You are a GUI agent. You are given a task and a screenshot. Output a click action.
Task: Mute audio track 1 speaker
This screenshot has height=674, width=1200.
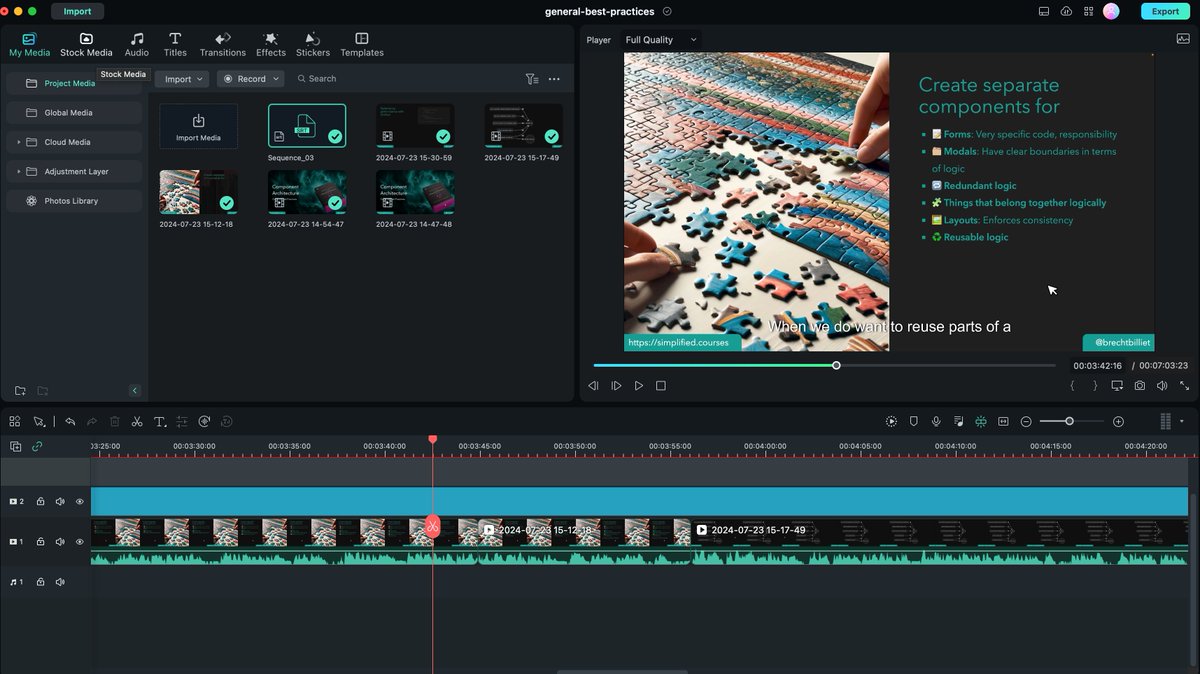60,582
